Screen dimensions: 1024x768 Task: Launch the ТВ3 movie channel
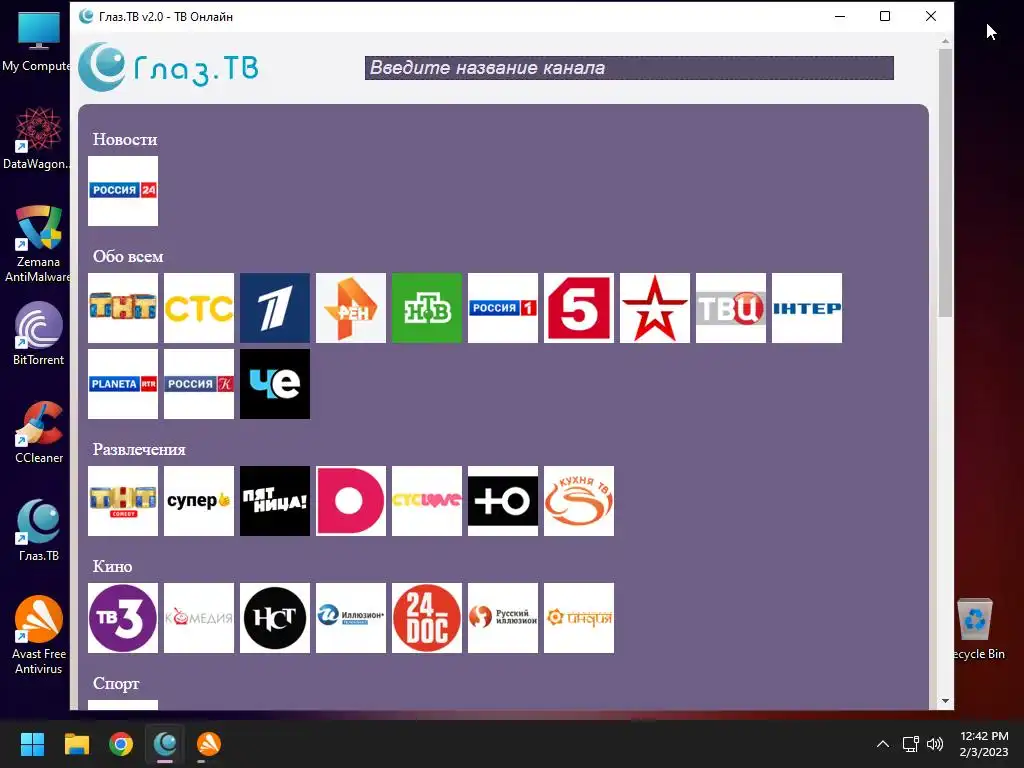pos(123,618)
